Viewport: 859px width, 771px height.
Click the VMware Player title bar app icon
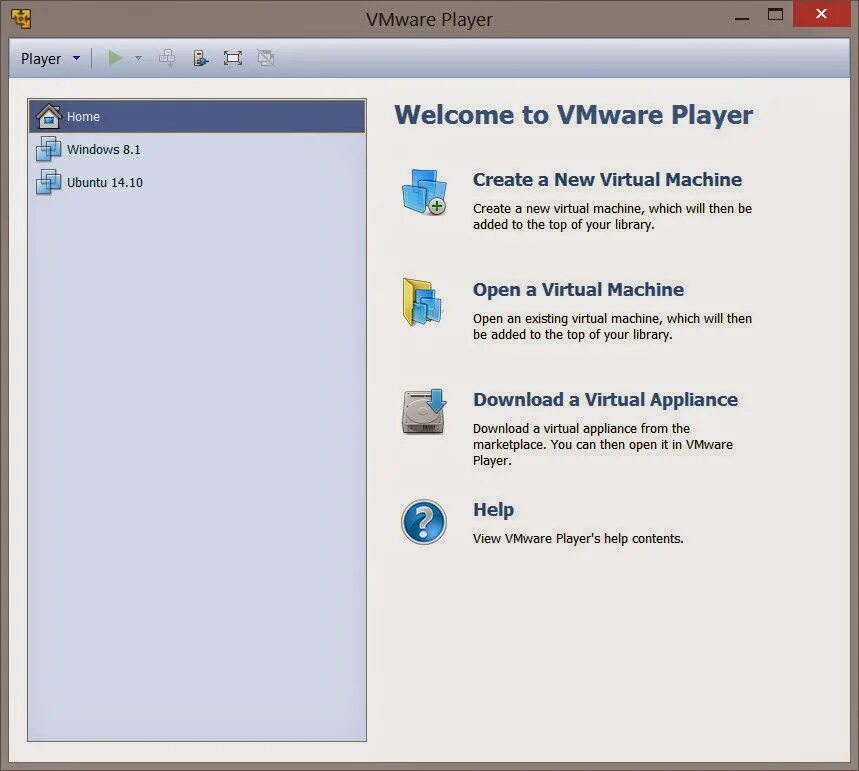(x=21, y=19)
